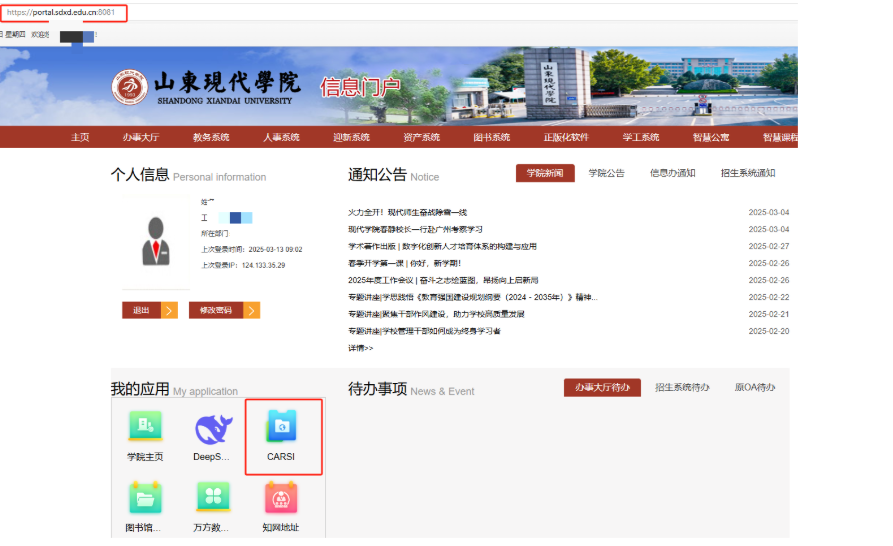Click the university logo emblem
This screenshot has width=893, height=546.
click(x=130, y=87)
